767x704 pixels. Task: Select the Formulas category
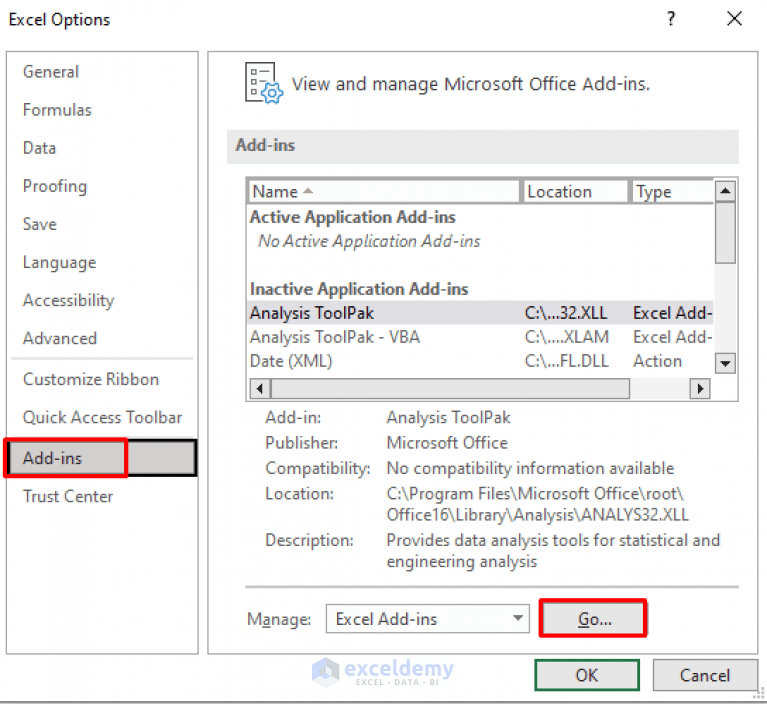point(57,110)
